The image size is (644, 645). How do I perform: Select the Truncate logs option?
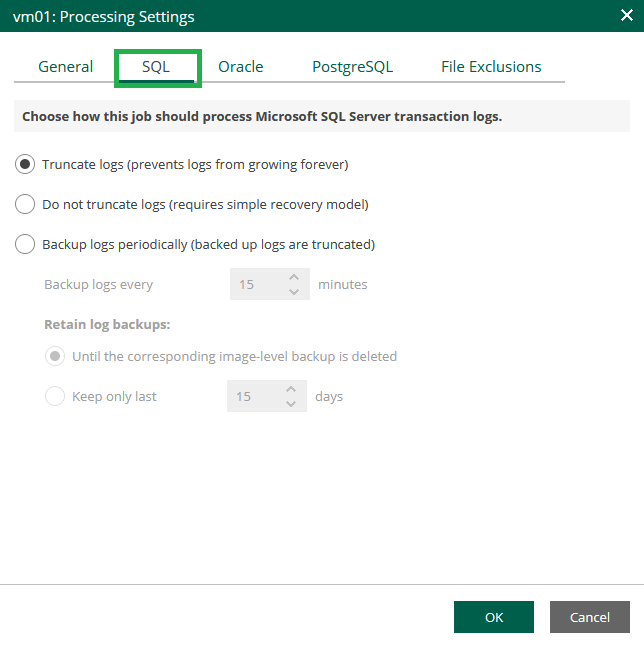click(x=25, y=164)
